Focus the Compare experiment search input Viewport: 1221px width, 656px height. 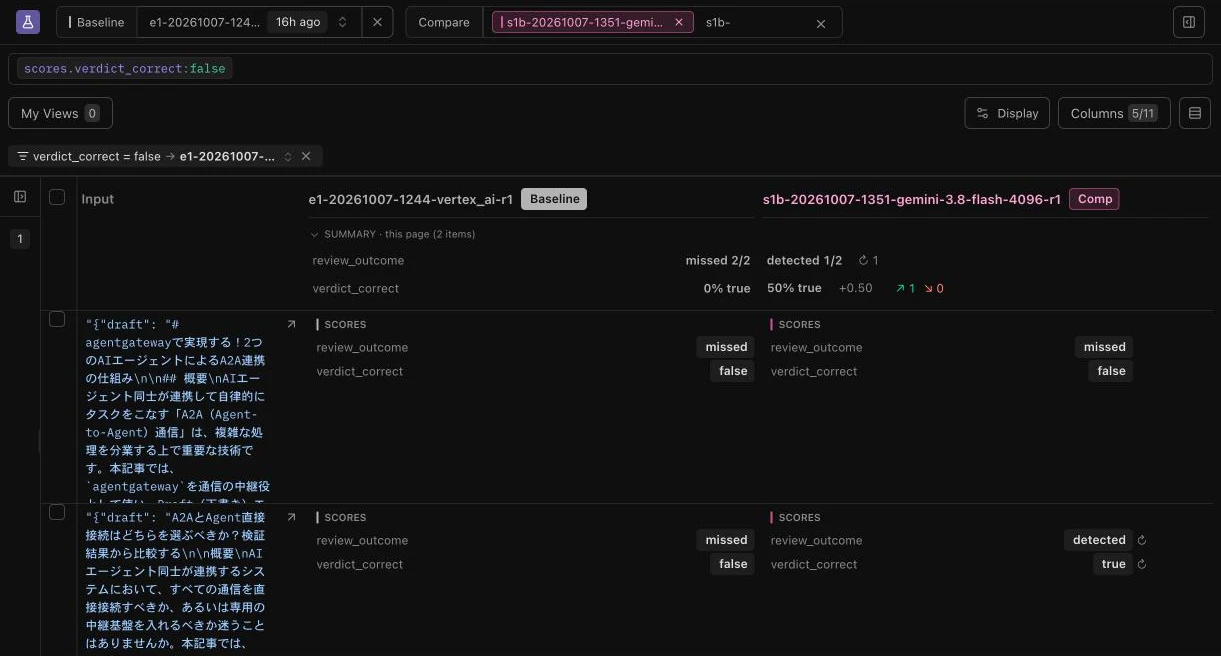[755, 22]
